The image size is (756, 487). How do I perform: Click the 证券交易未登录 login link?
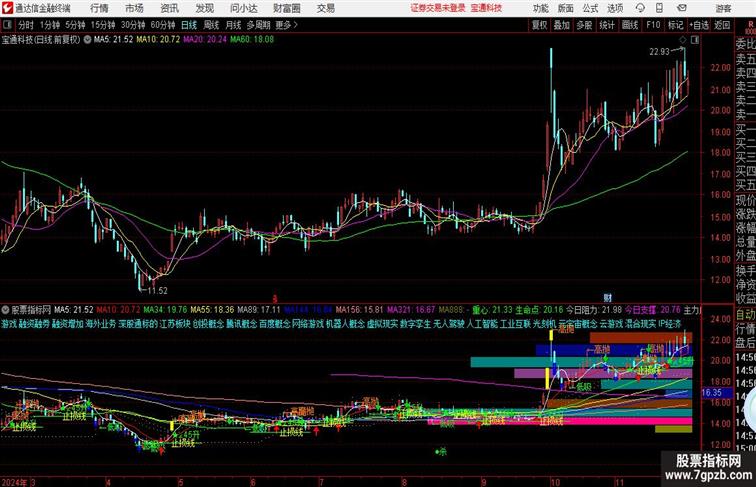click(438, 8)
